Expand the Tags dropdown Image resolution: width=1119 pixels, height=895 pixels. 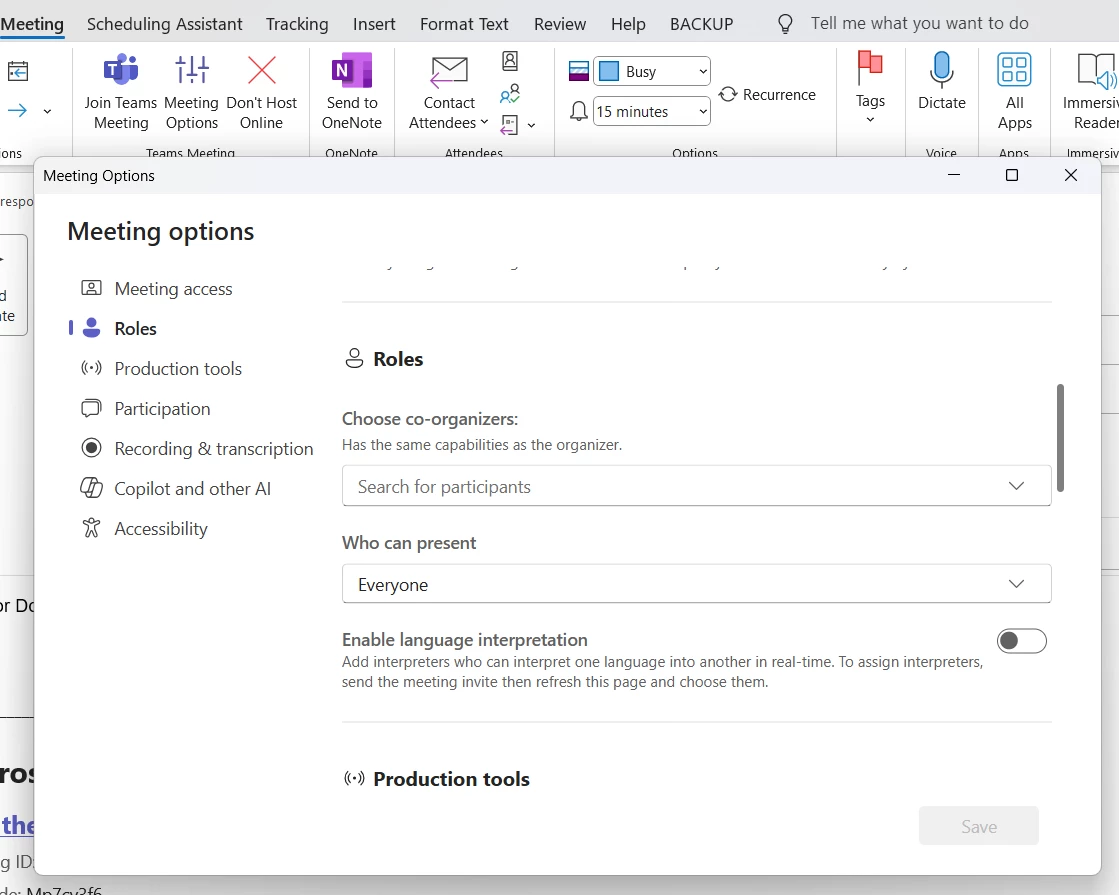870,91
